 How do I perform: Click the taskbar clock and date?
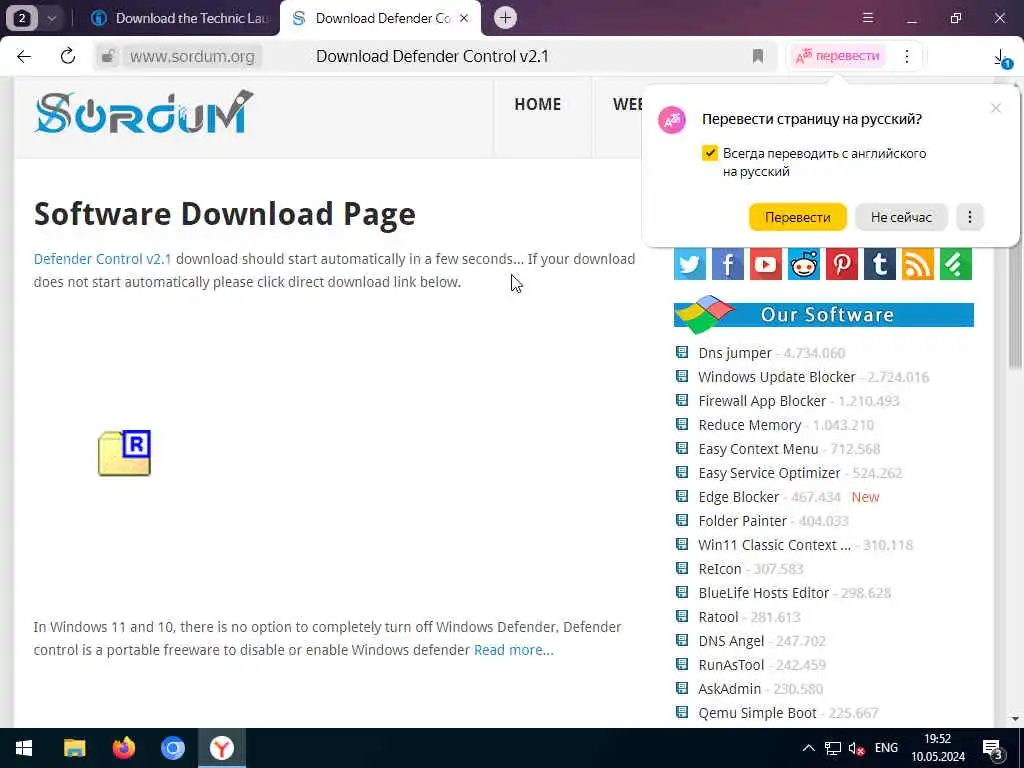938,748
